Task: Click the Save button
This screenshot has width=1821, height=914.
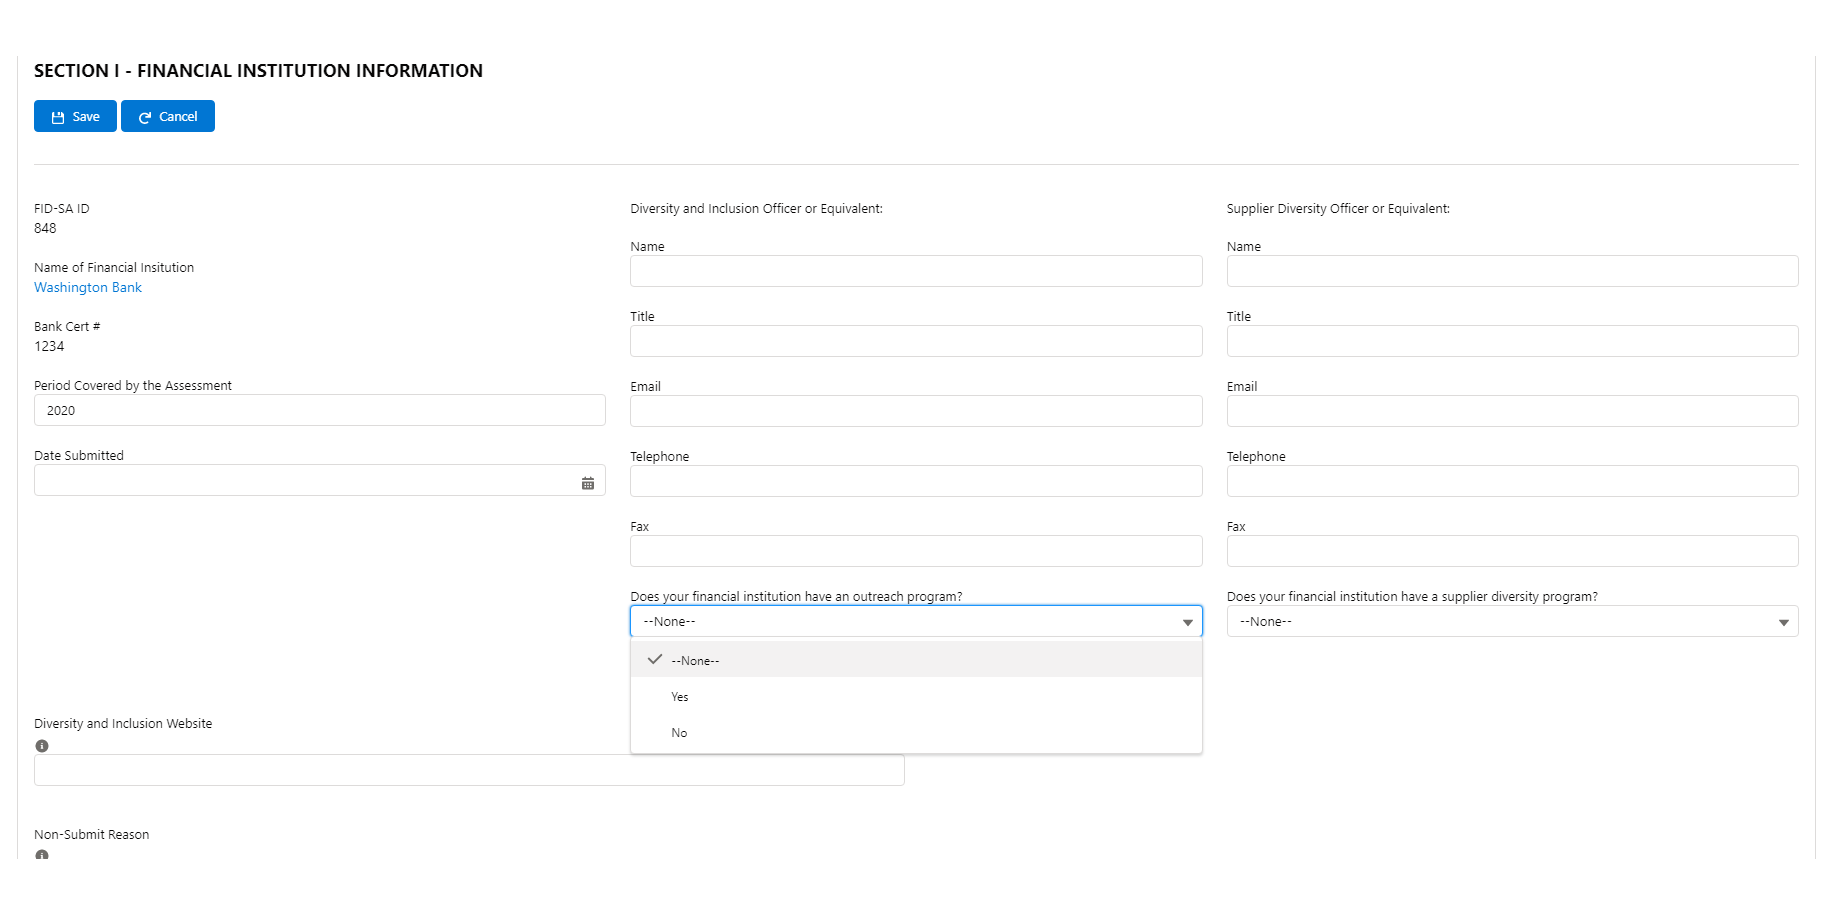Action: pos(75,116)
